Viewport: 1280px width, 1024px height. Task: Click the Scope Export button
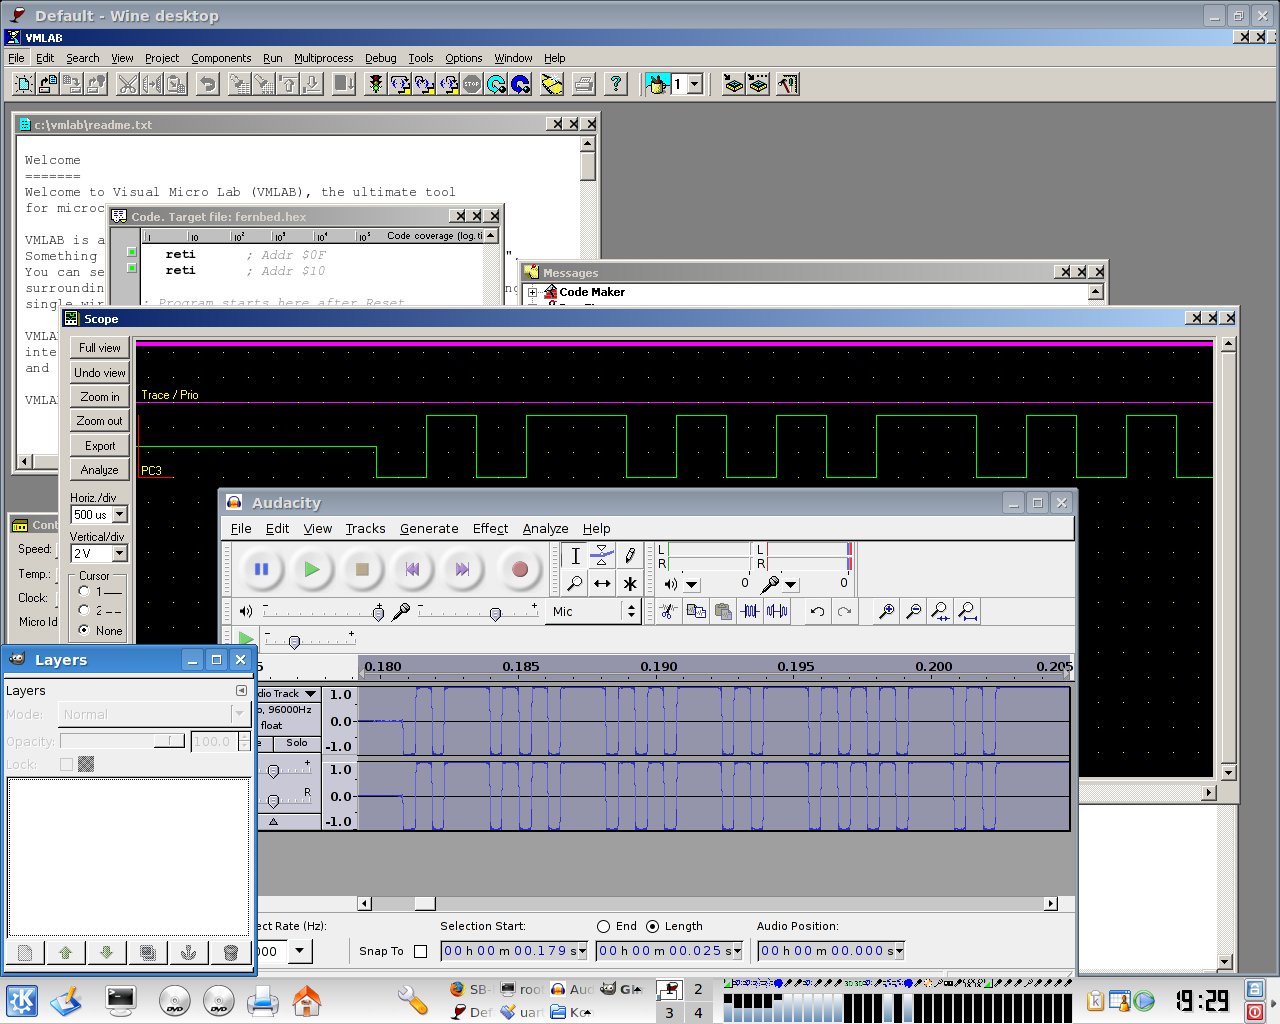click(100, 446)
